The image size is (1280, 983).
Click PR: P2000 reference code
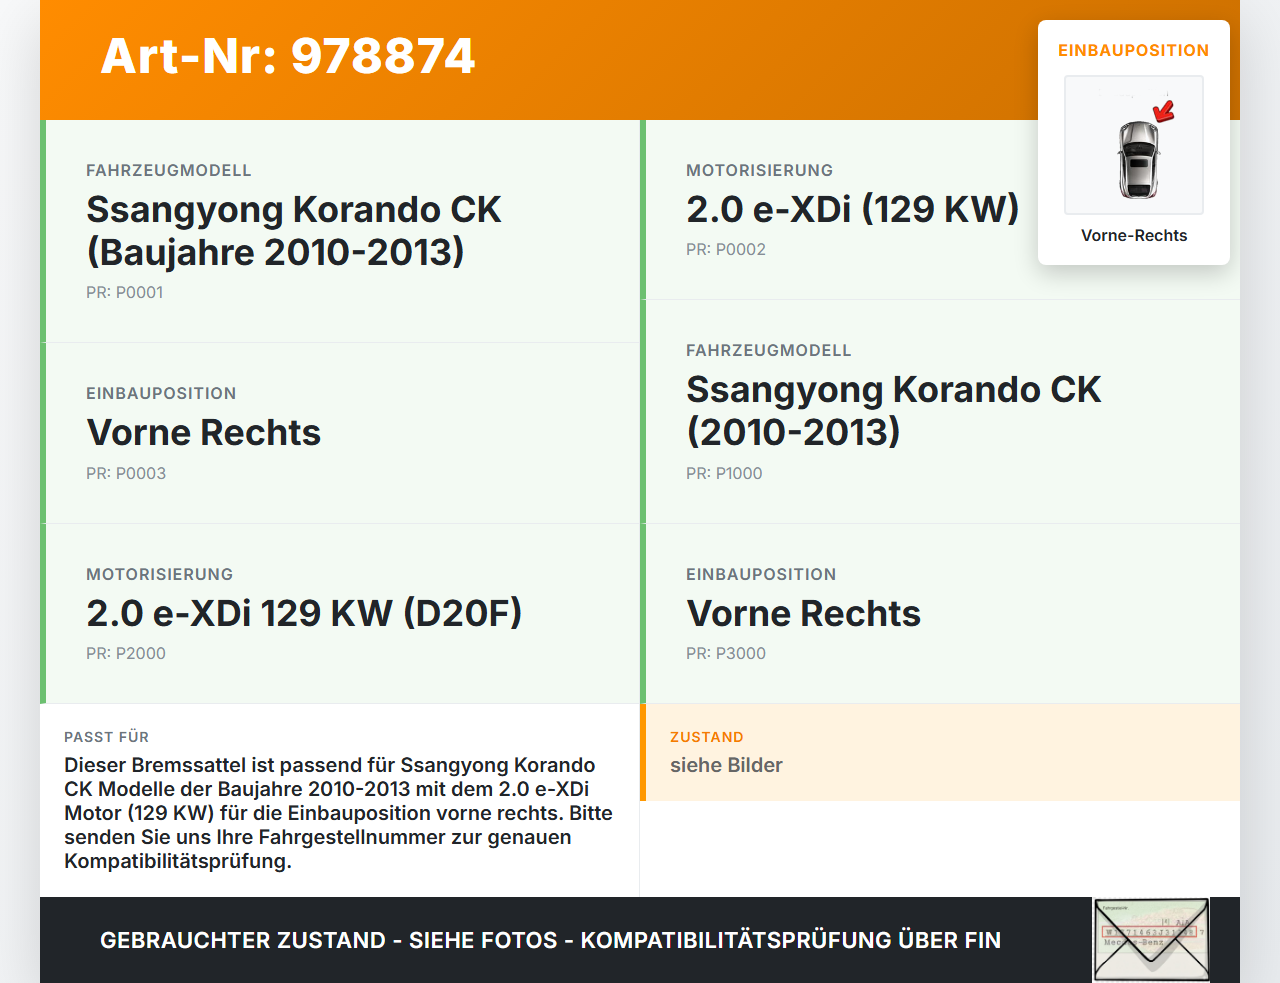(126, 654)
